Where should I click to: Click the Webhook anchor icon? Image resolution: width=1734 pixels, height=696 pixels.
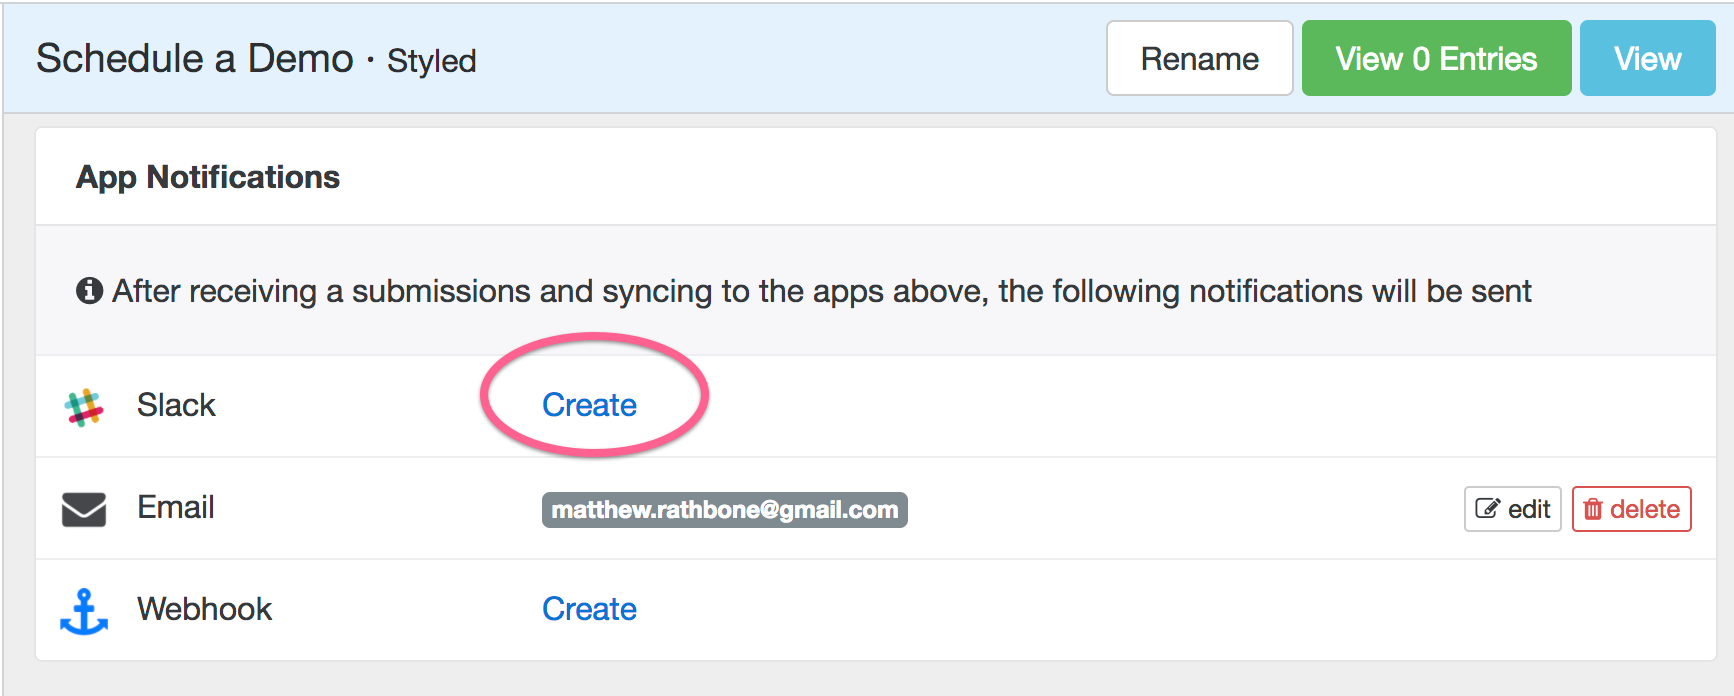pyautogui.click(x=84, y=611)
